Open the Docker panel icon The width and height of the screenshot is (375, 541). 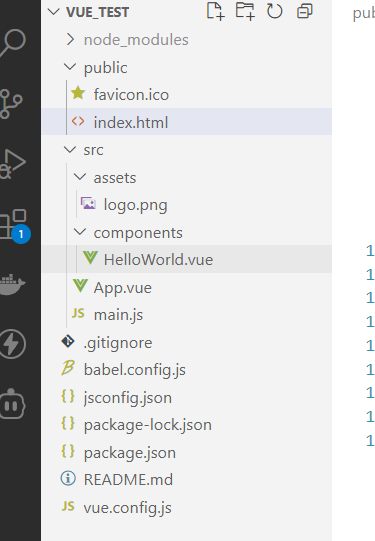tap(12, 284)
